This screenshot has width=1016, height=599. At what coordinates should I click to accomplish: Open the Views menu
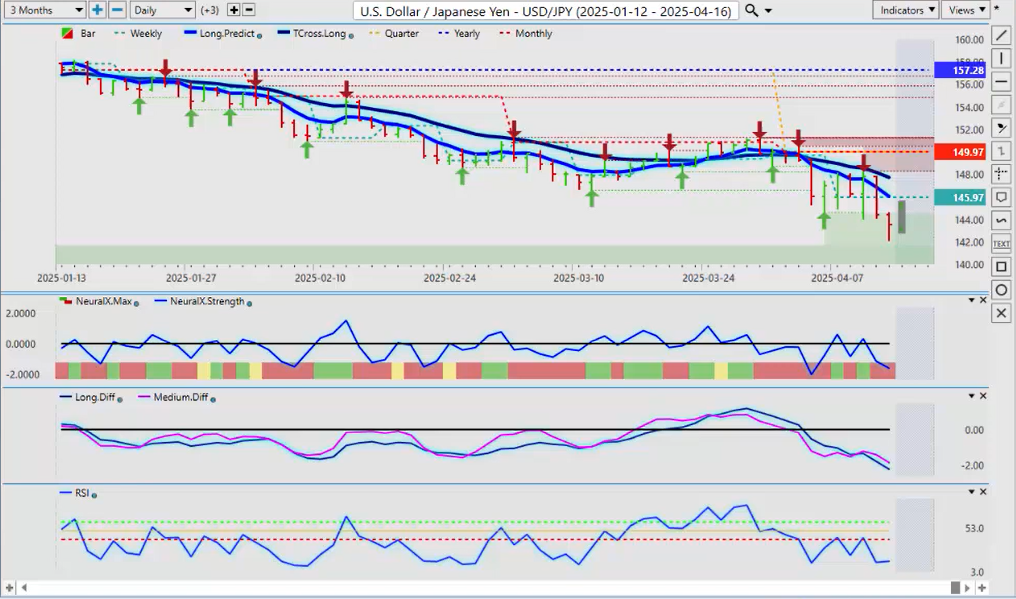point(965,10)
